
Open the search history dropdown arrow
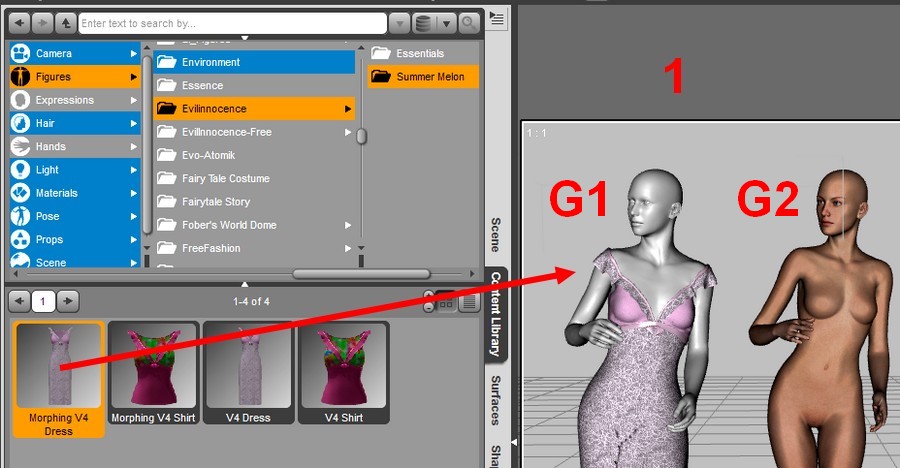(399, 24)
